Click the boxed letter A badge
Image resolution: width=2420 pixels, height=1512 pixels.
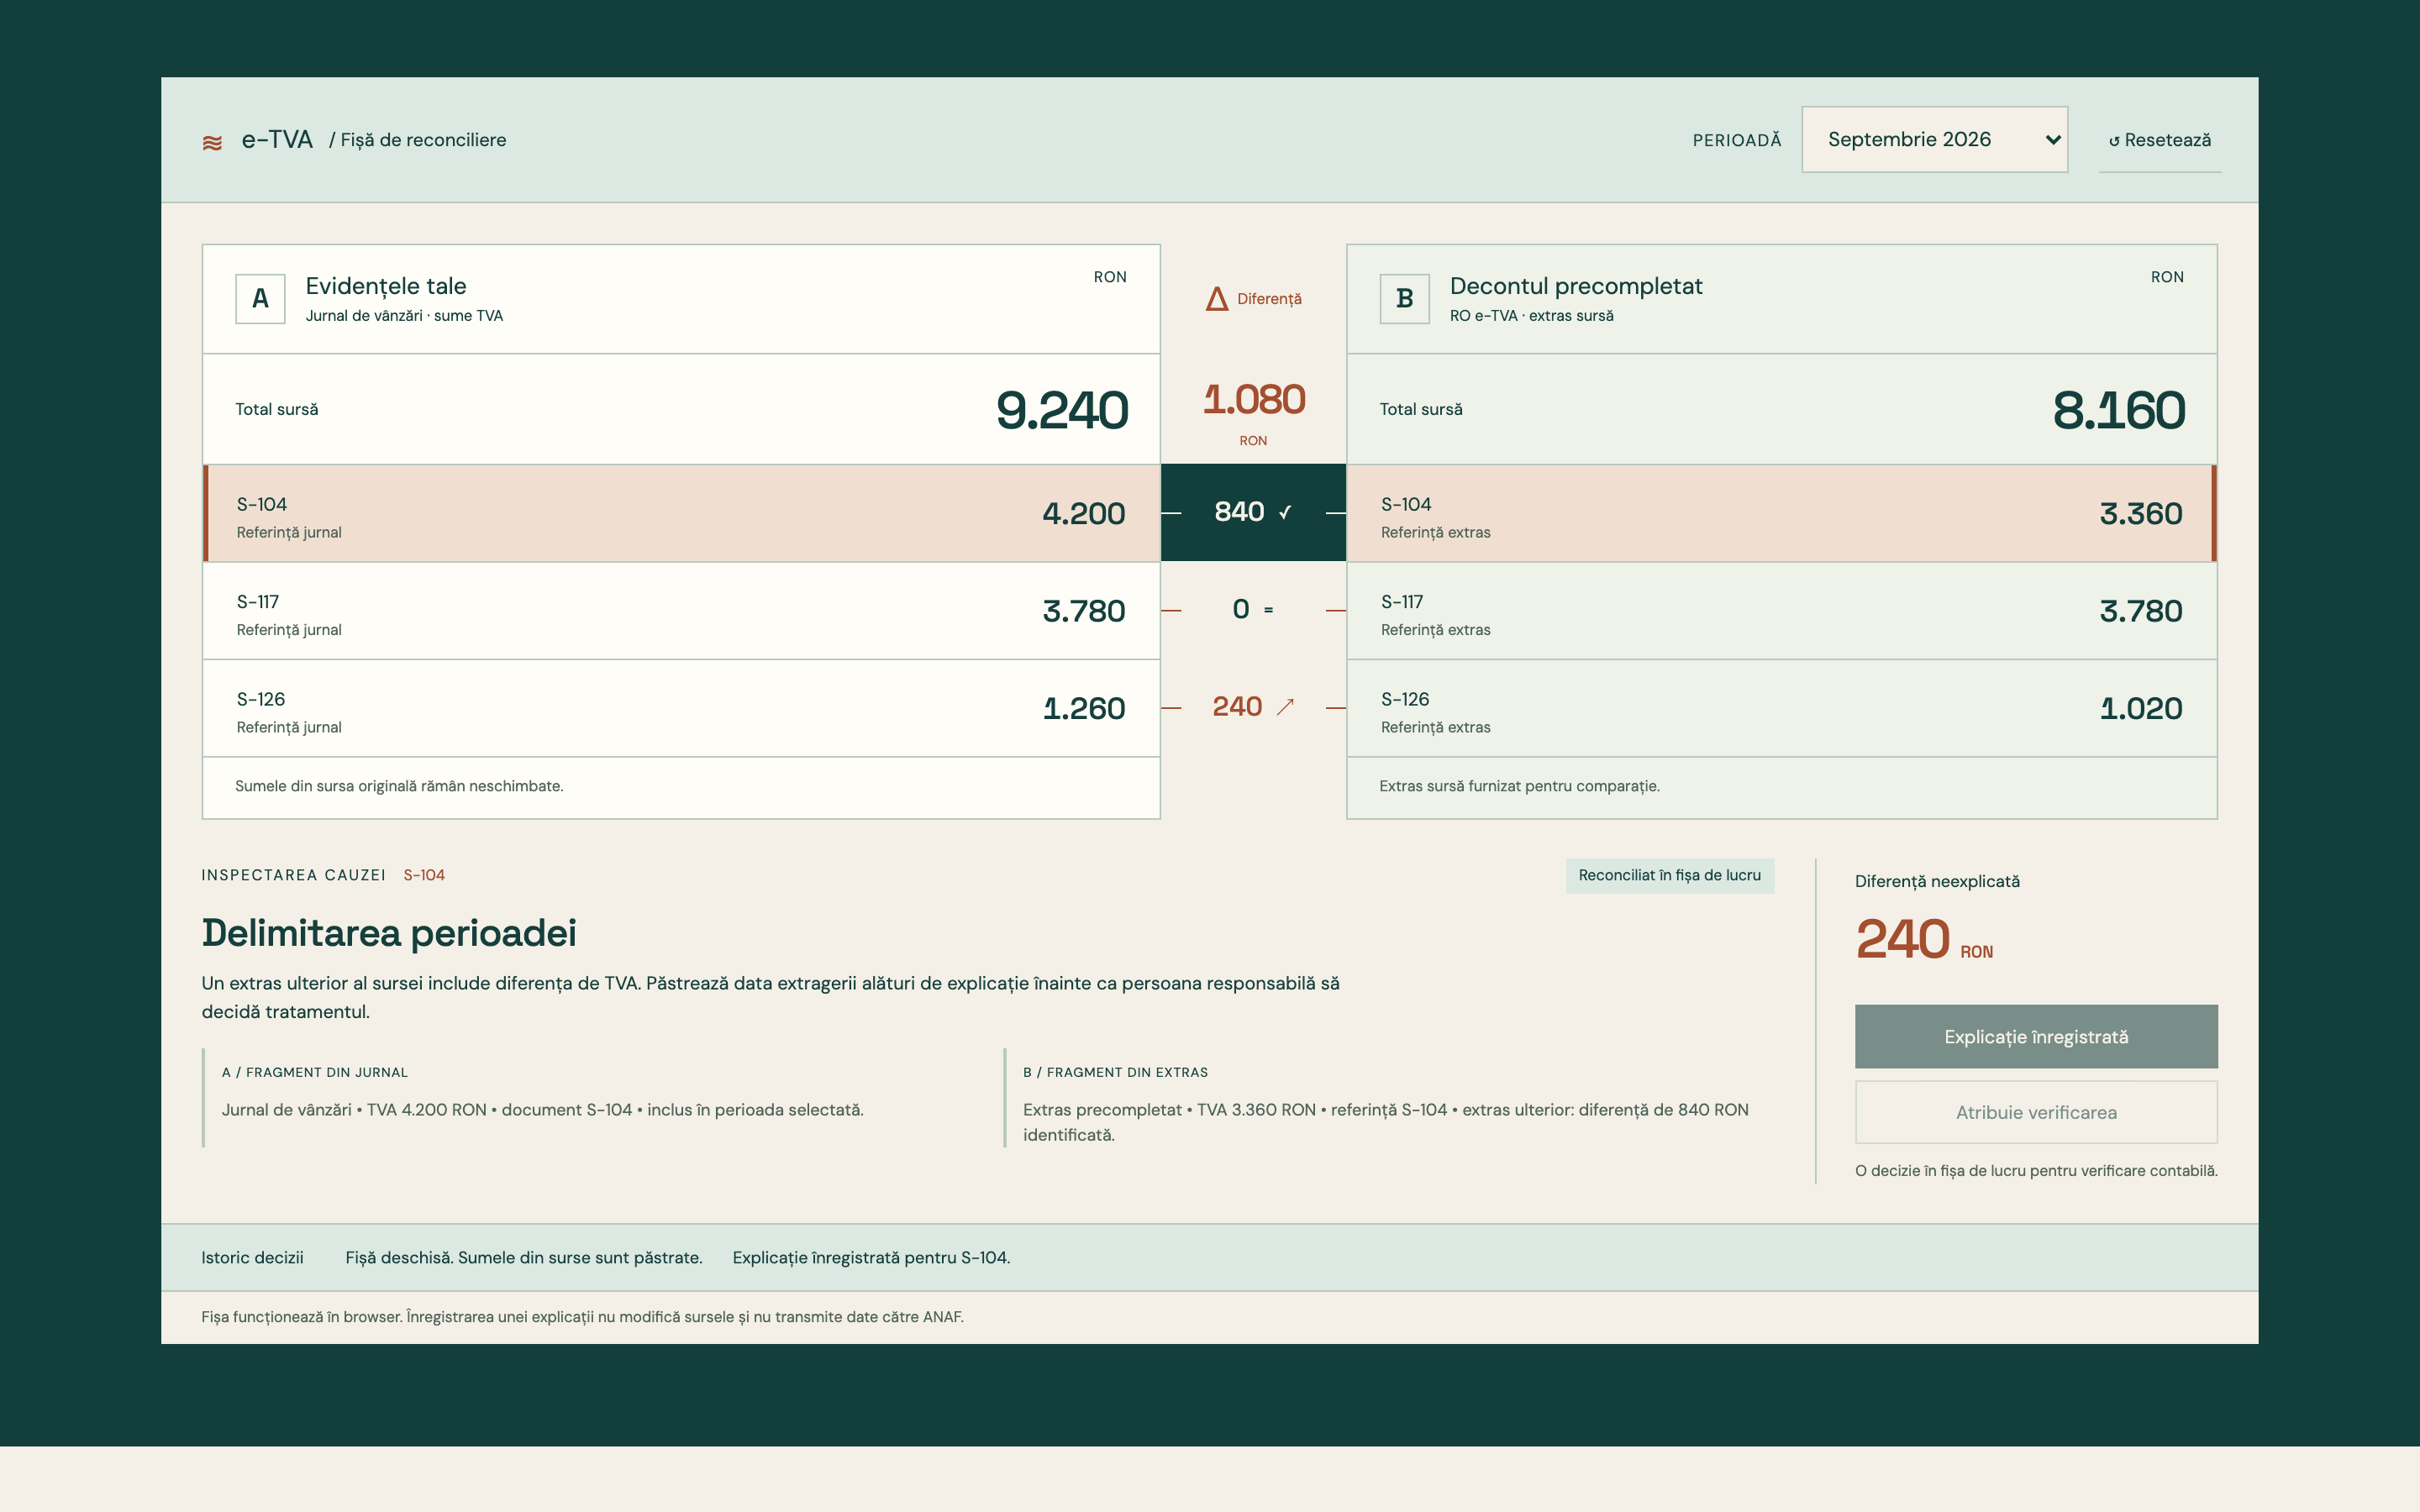point(260,299)
